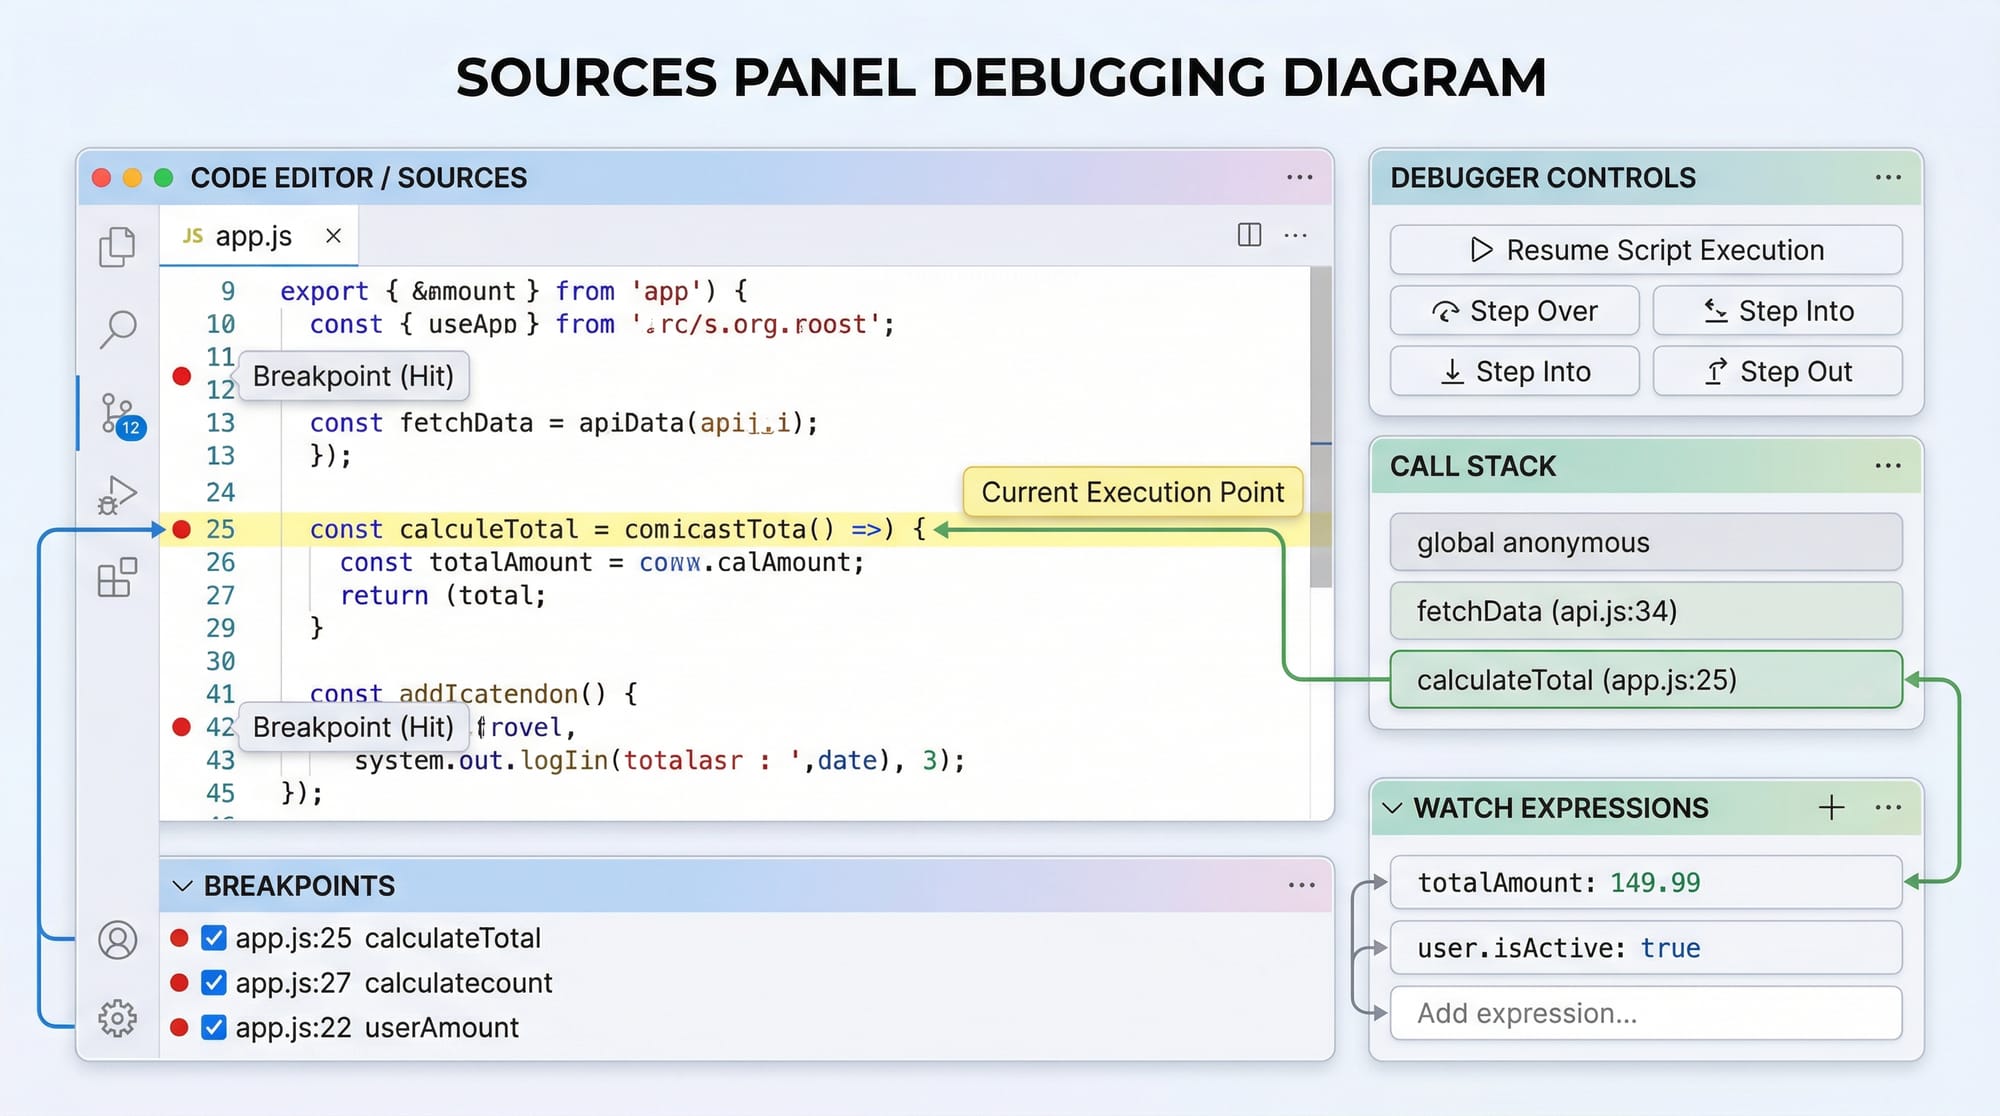Collapse the WATCH EXPRESSIONS panel chevron

(1392, 808)
